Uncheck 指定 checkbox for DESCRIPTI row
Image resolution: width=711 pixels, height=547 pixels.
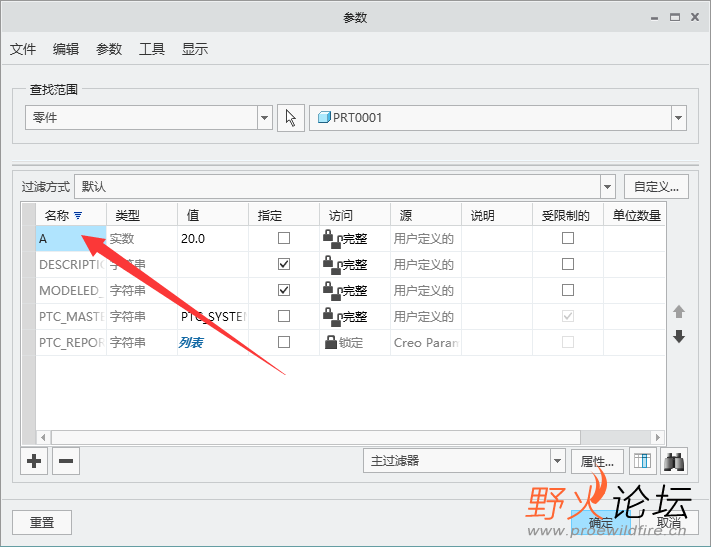point(284,264)
